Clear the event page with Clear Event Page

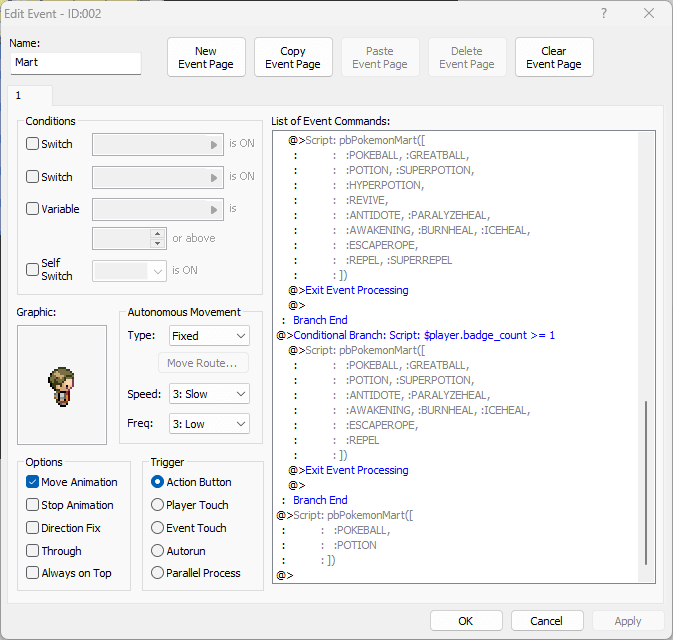tap(554, 57)
